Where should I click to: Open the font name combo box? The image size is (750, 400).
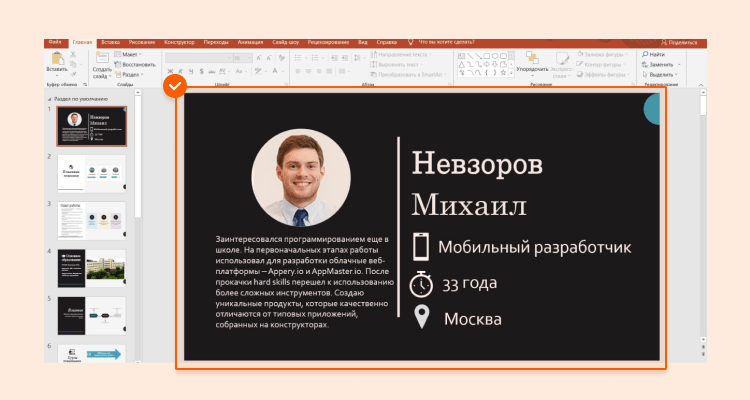[199, 58]
